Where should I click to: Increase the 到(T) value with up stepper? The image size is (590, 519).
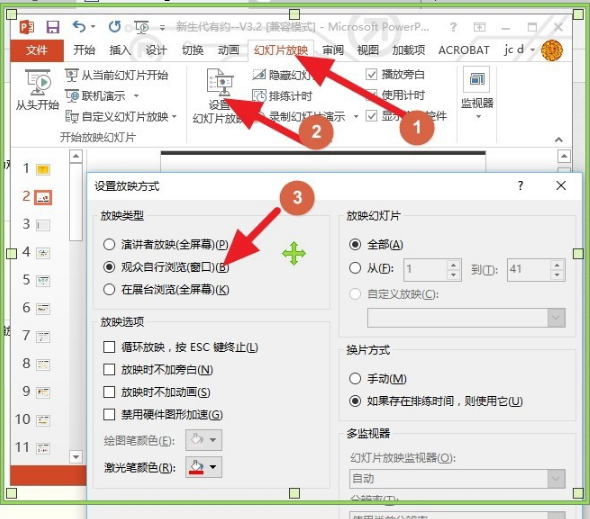(x=557, y=265)
